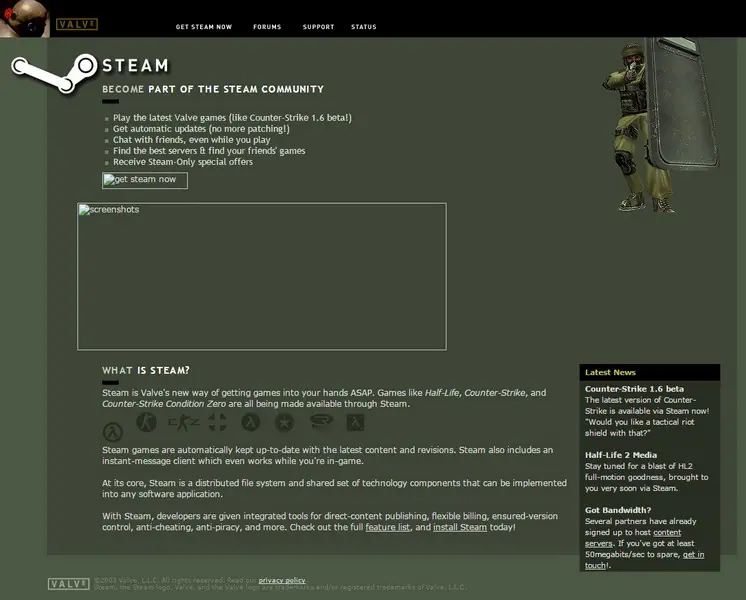Click the Ricochet disc game icon

(321, 421)
